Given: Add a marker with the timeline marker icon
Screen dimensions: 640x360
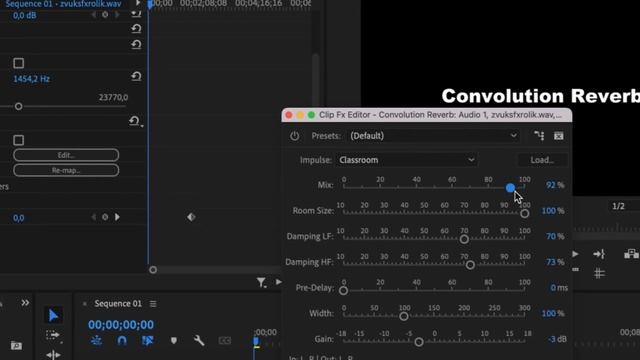Looking at the screenshot, I should pyautogui.click(x=174, y=340).
